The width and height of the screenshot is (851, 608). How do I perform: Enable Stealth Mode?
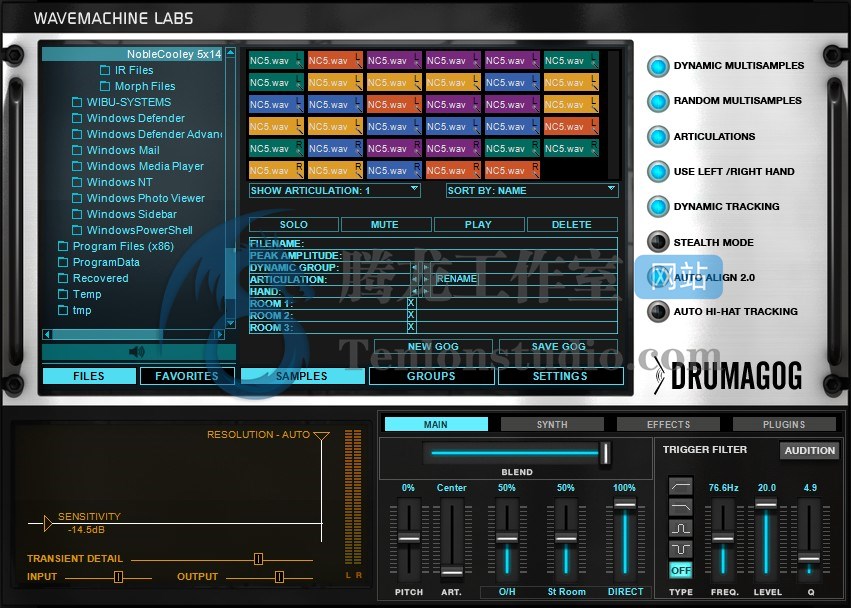[x=657, y=242]
